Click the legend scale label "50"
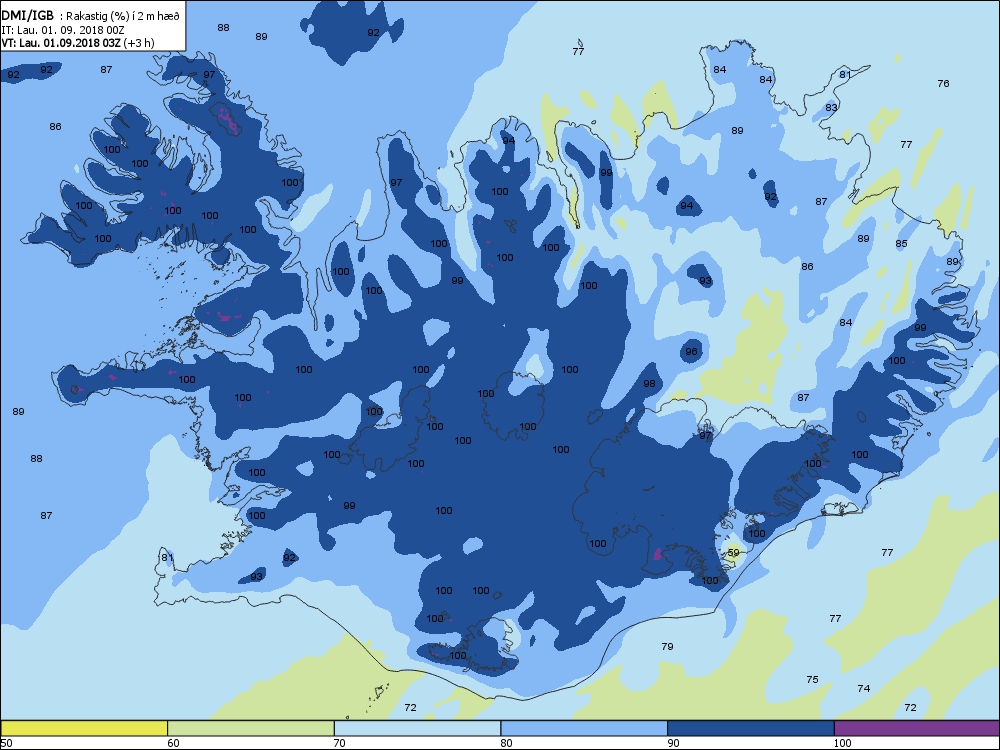Screen dimensions: 1000x750 click(x=6, y=743)
